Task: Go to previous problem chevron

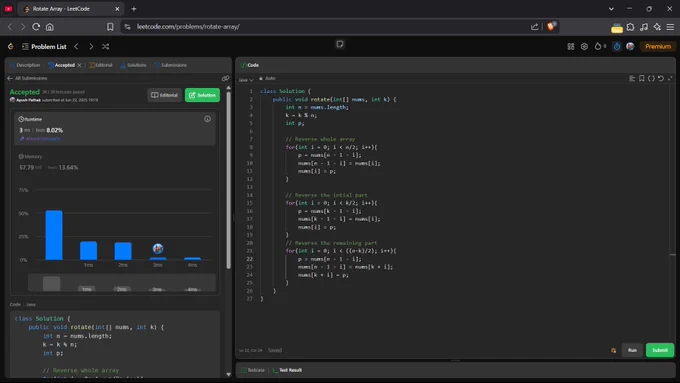Action: (x=76, y=46)
